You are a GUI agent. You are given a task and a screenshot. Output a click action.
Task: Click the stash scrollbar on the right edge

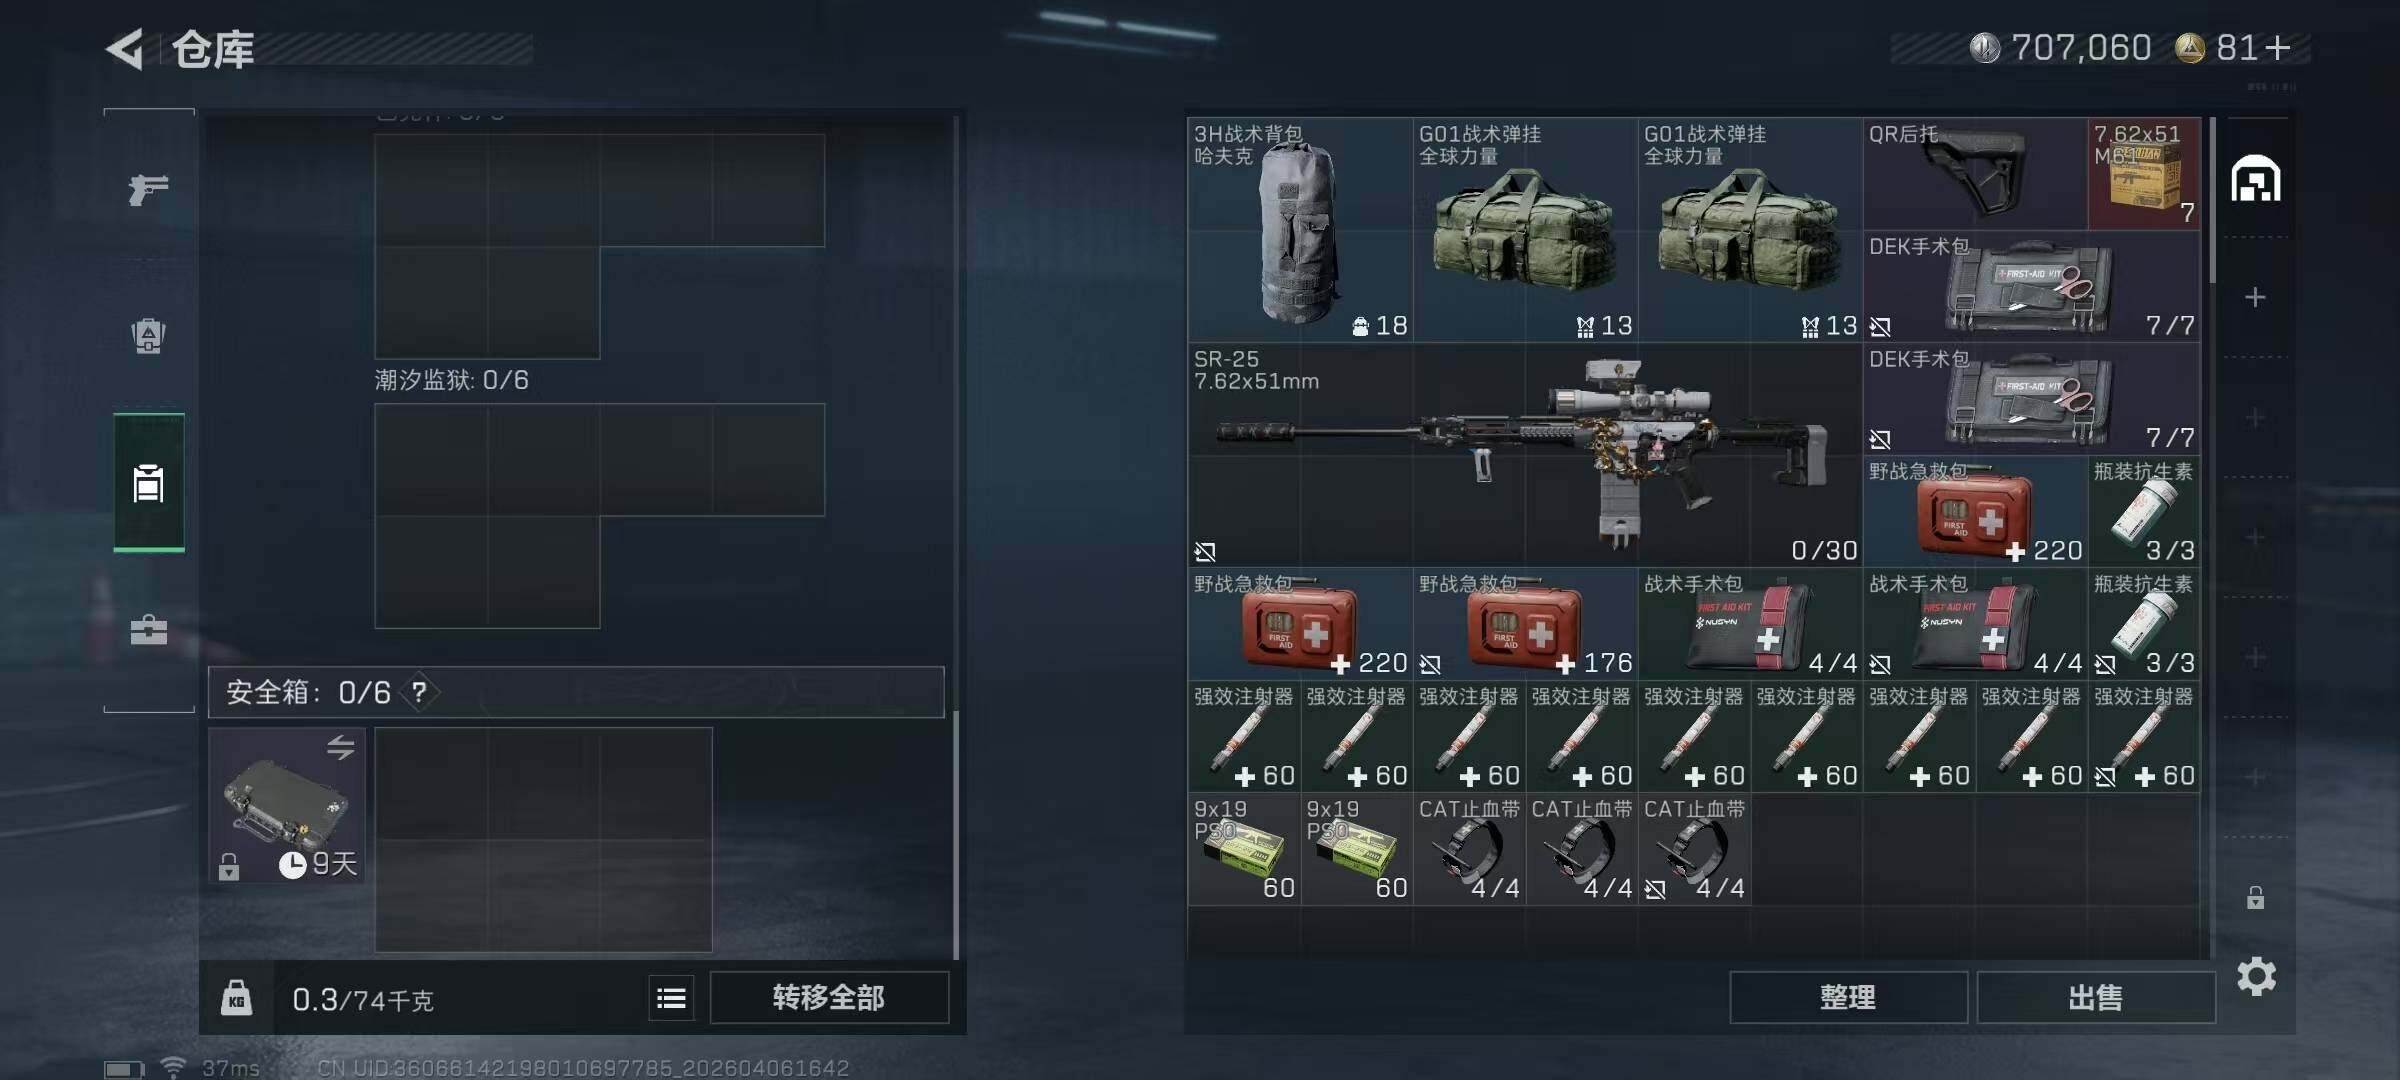[2212, 200]
